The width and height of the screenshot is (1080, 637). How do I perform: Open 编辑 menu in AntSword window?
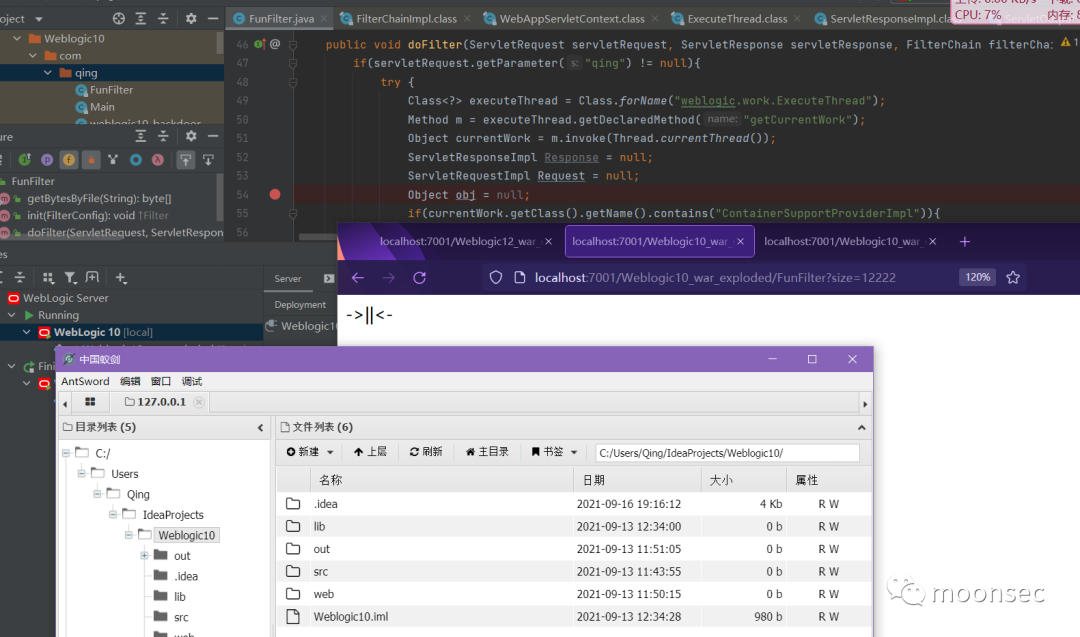tap(130, 382)
